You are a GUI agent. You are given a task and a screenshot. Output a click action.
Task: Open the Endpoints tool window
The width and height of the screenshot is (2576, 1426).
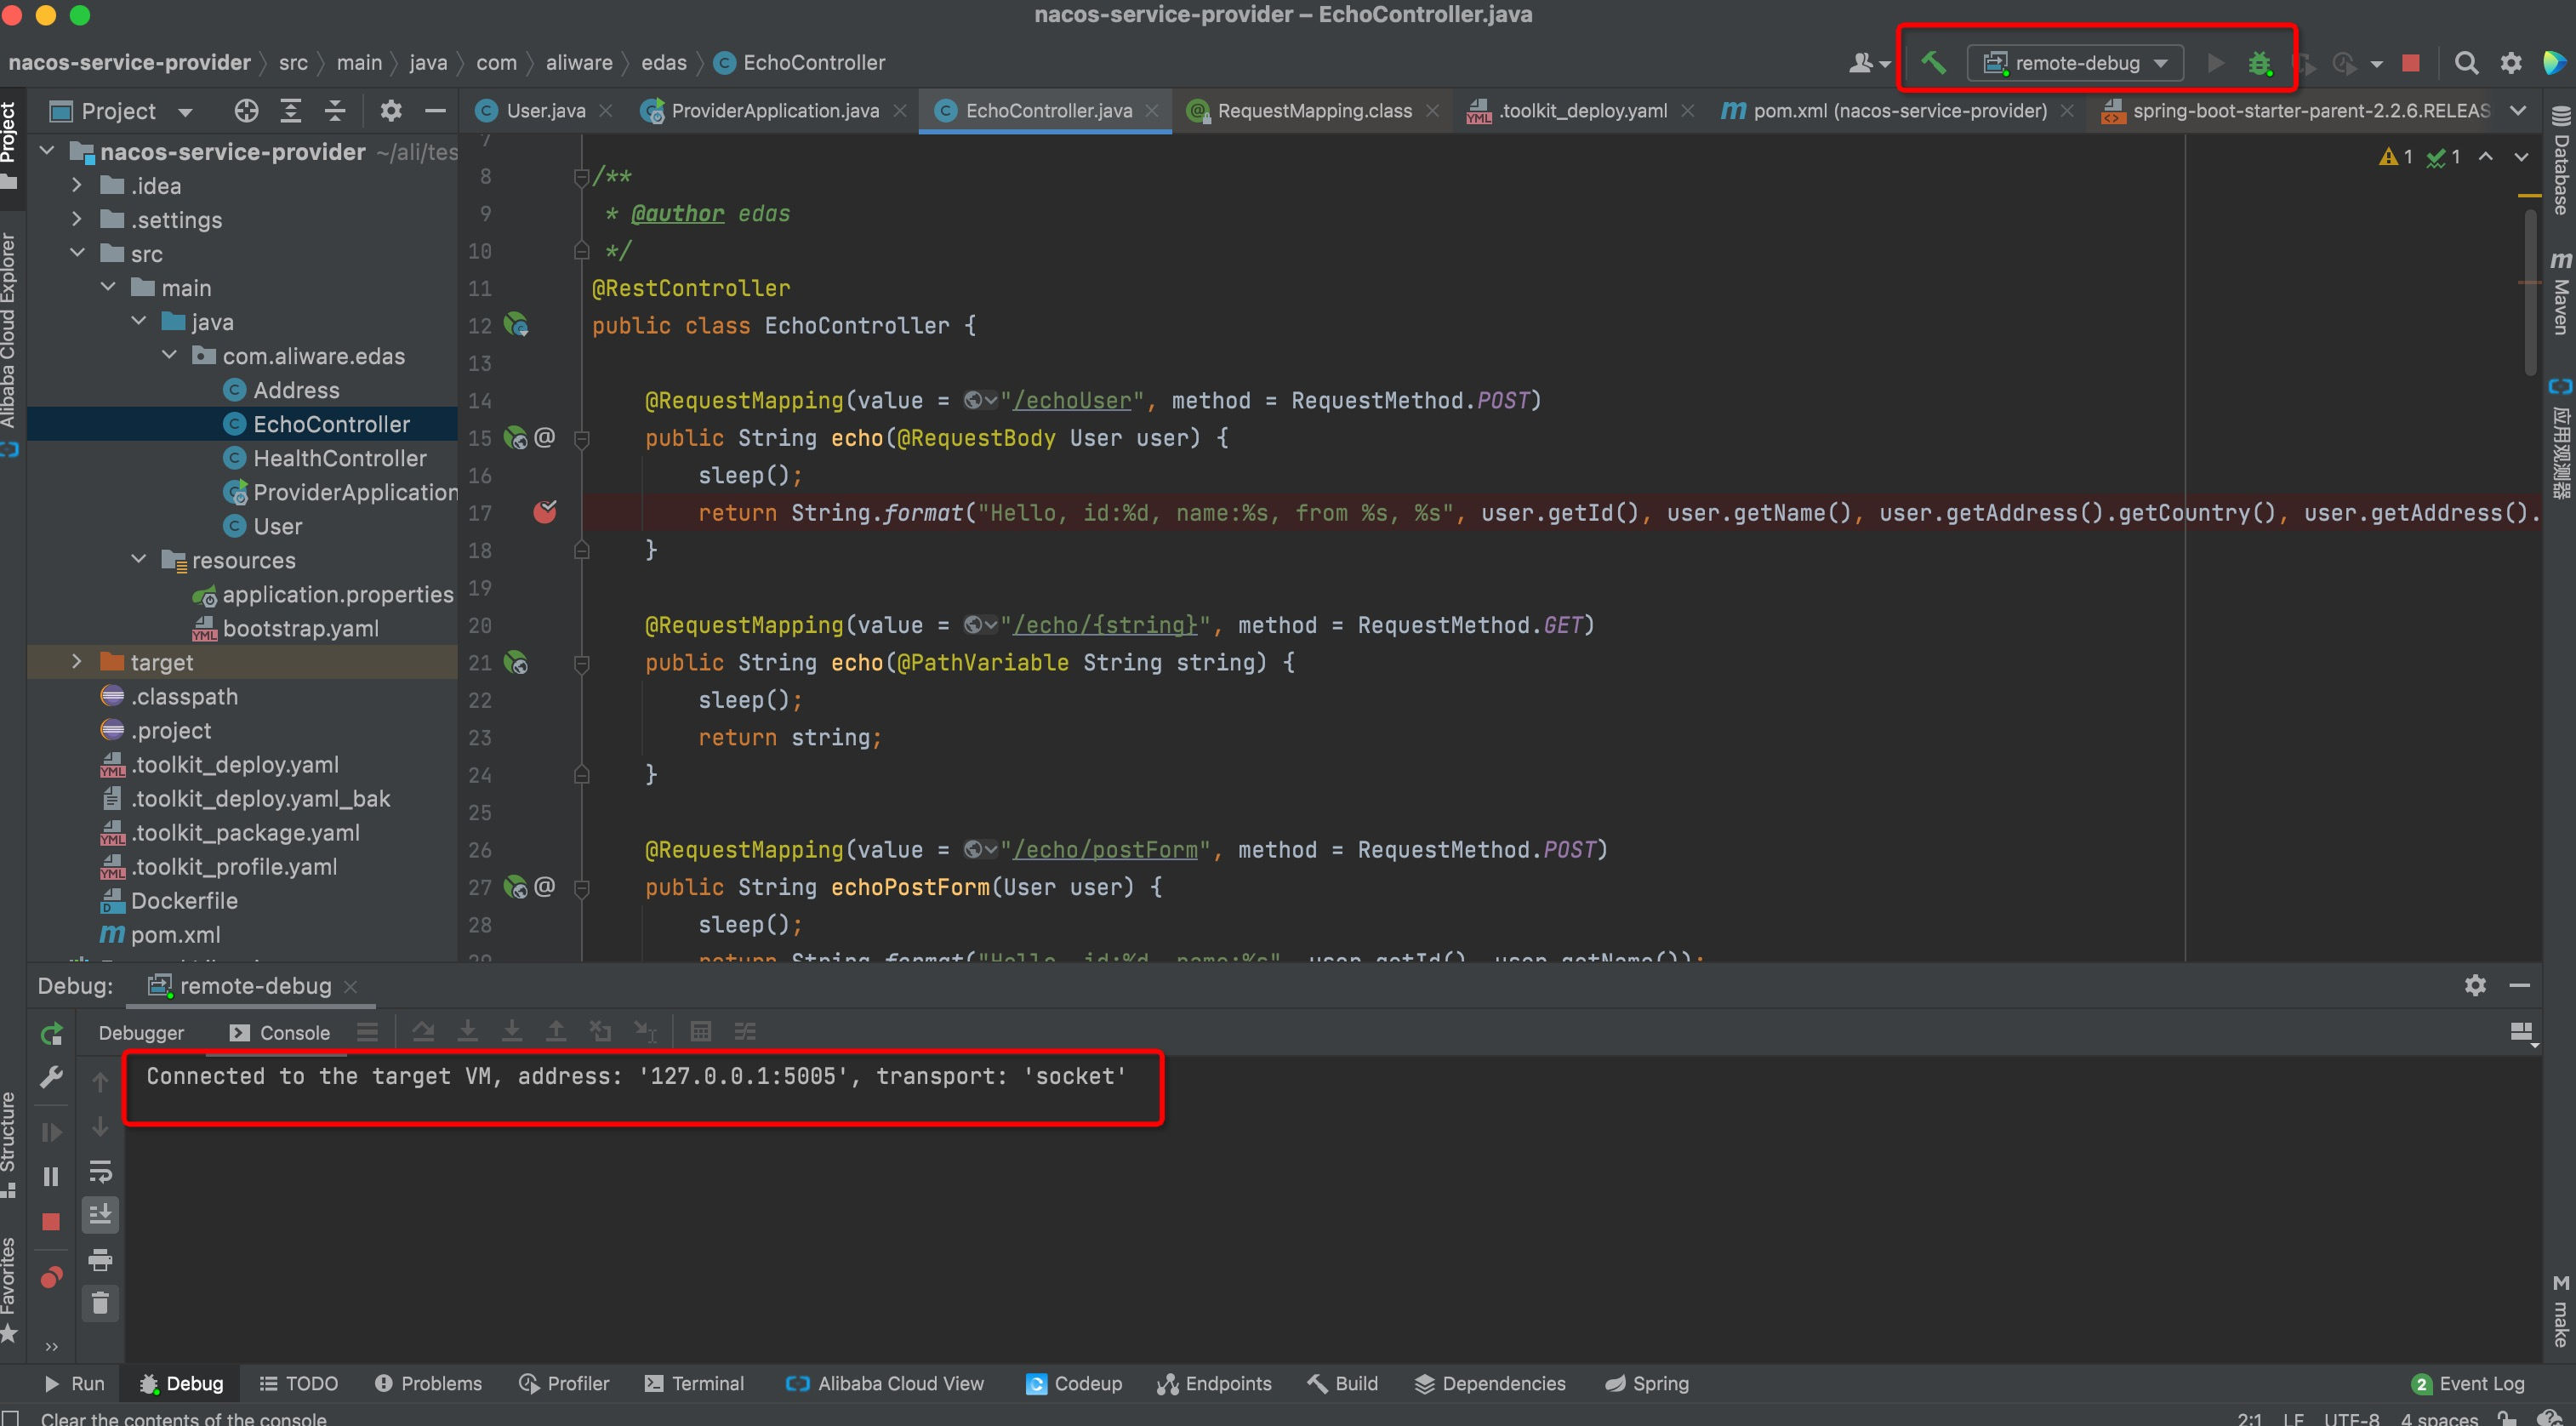point(1214,1384)
